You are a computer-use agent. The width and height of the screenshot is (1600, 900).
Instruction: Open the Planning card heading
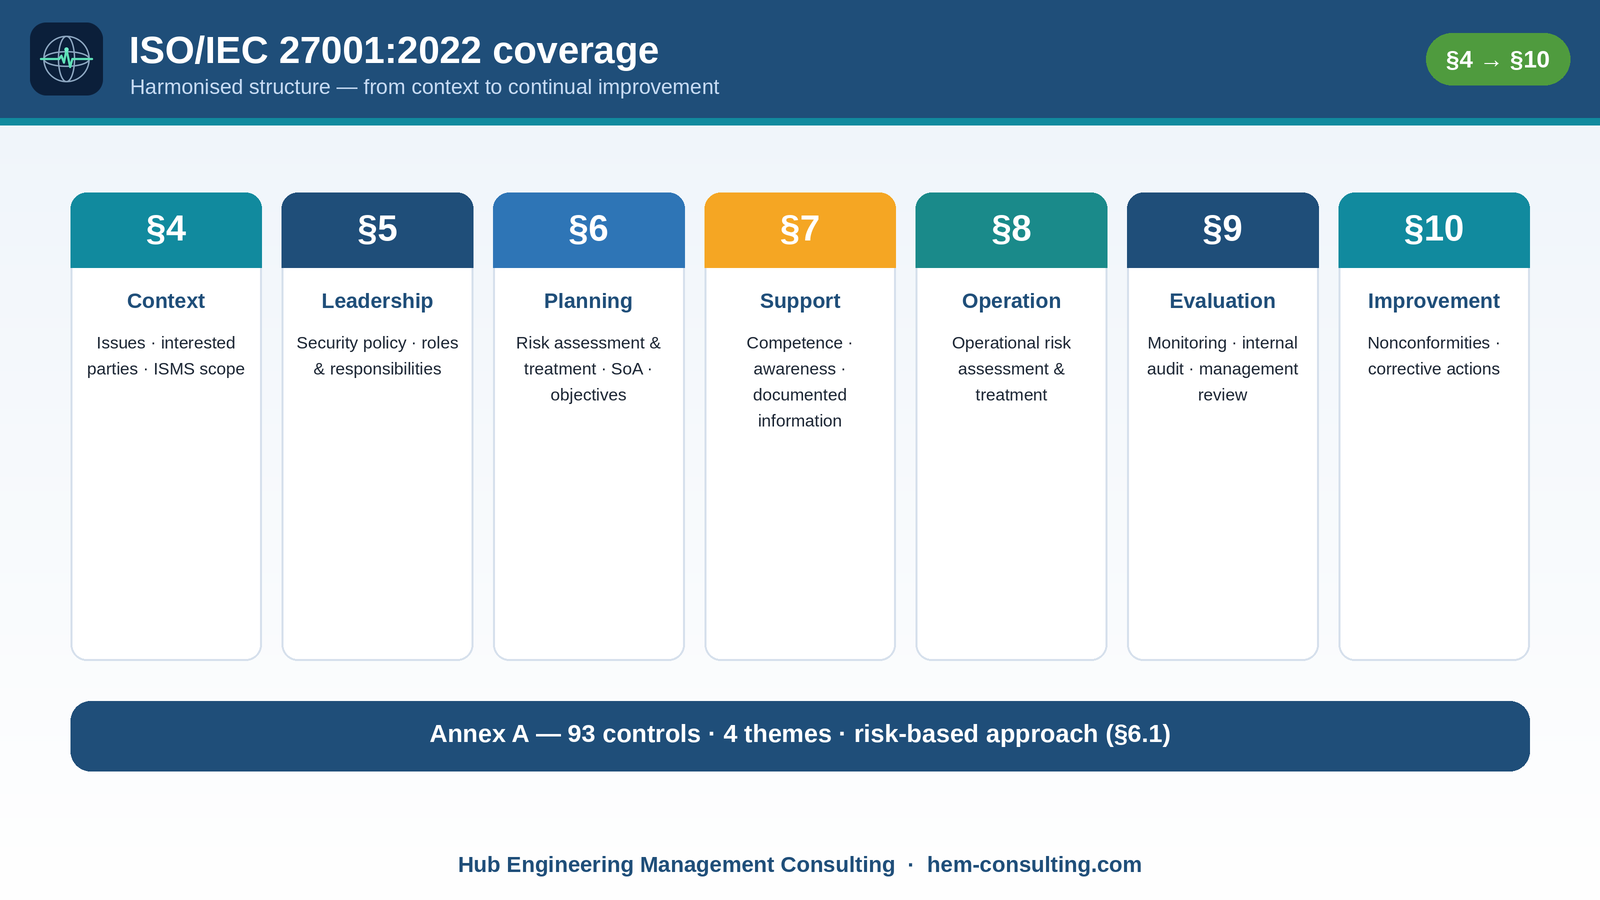(588, 301)
